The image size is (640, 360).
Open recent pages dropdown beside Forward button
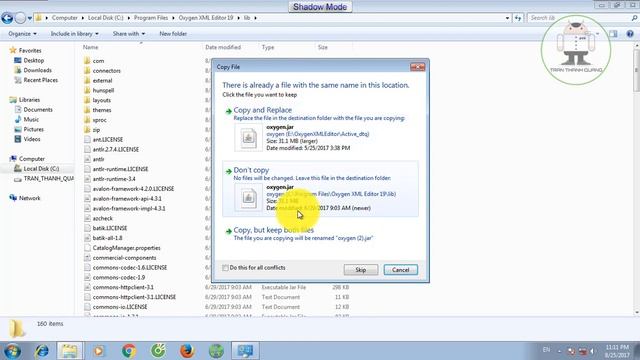pos(29,18)
